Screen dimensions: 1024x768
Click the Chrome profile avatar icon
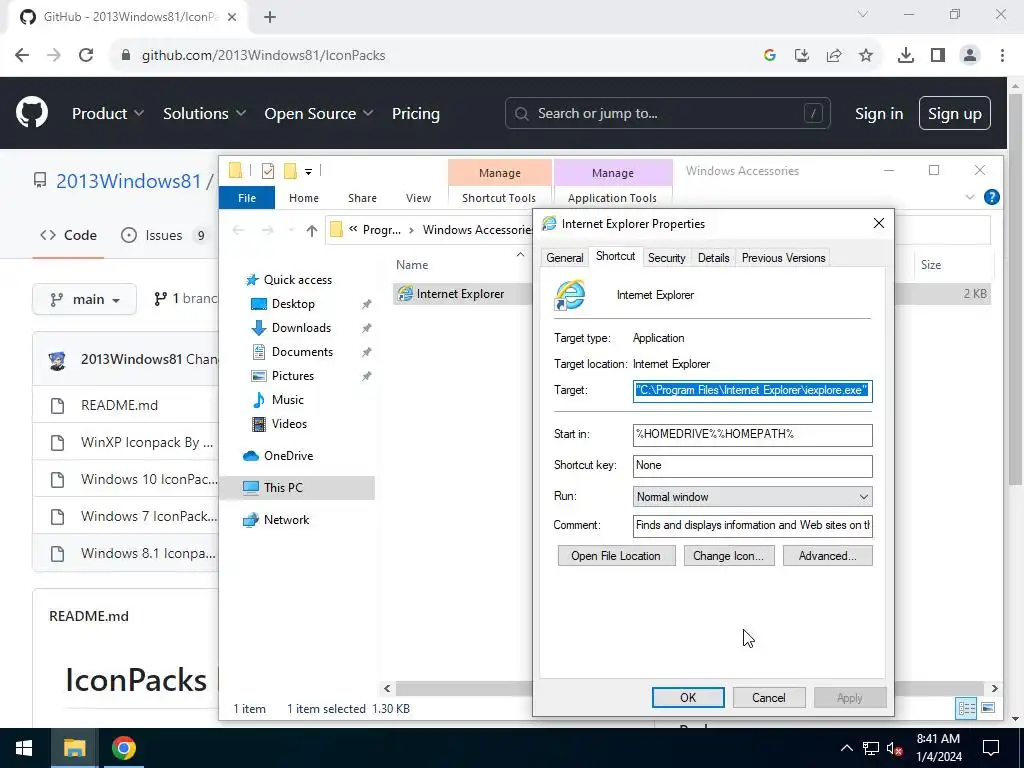[970, 56]
